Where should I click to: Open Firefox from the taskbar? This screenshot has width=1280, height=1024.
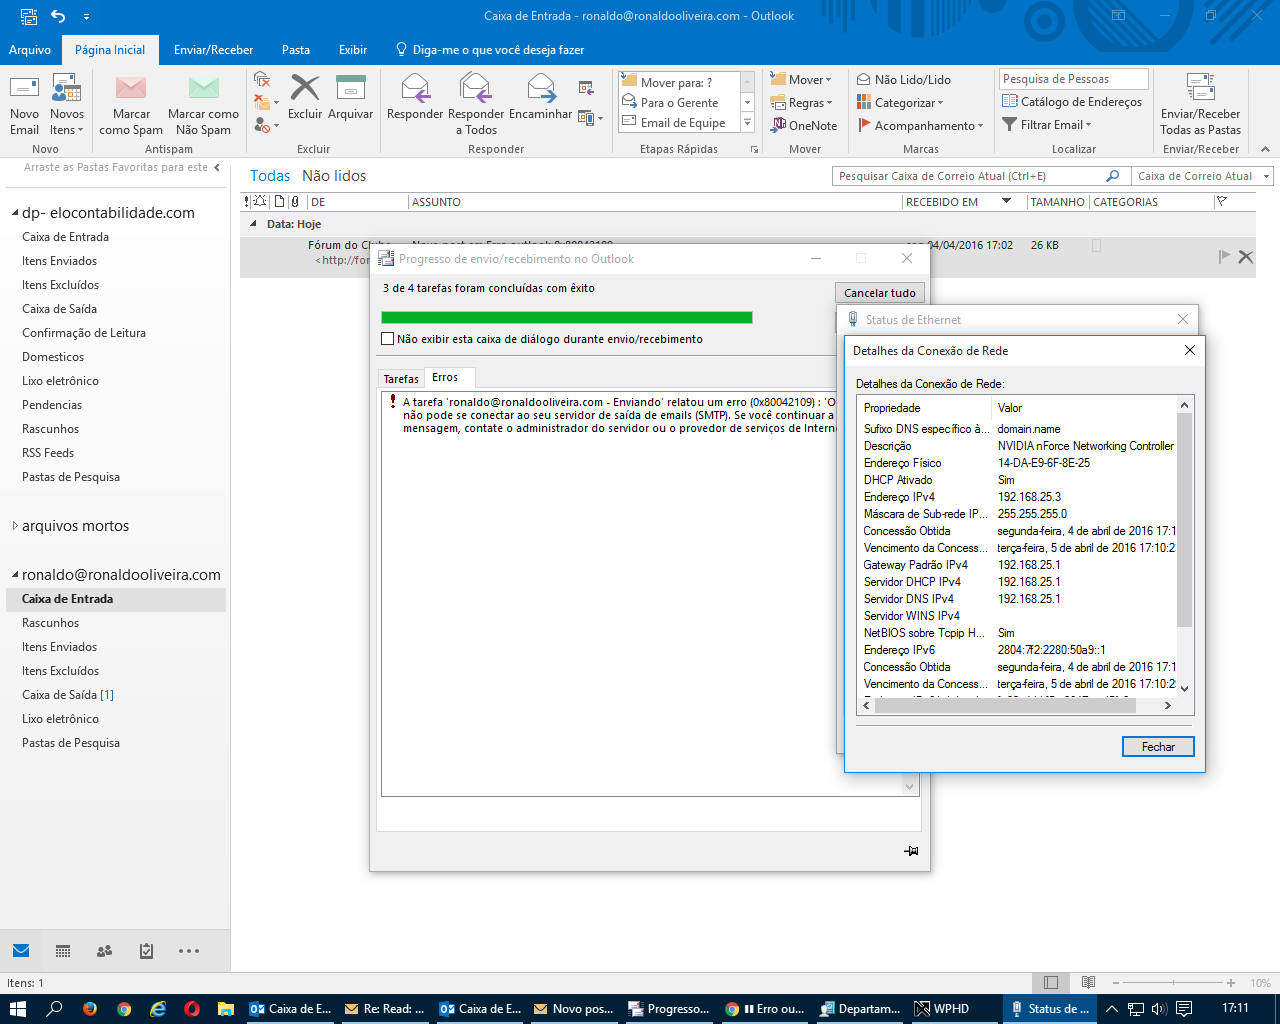click(x=90, y=1009)
